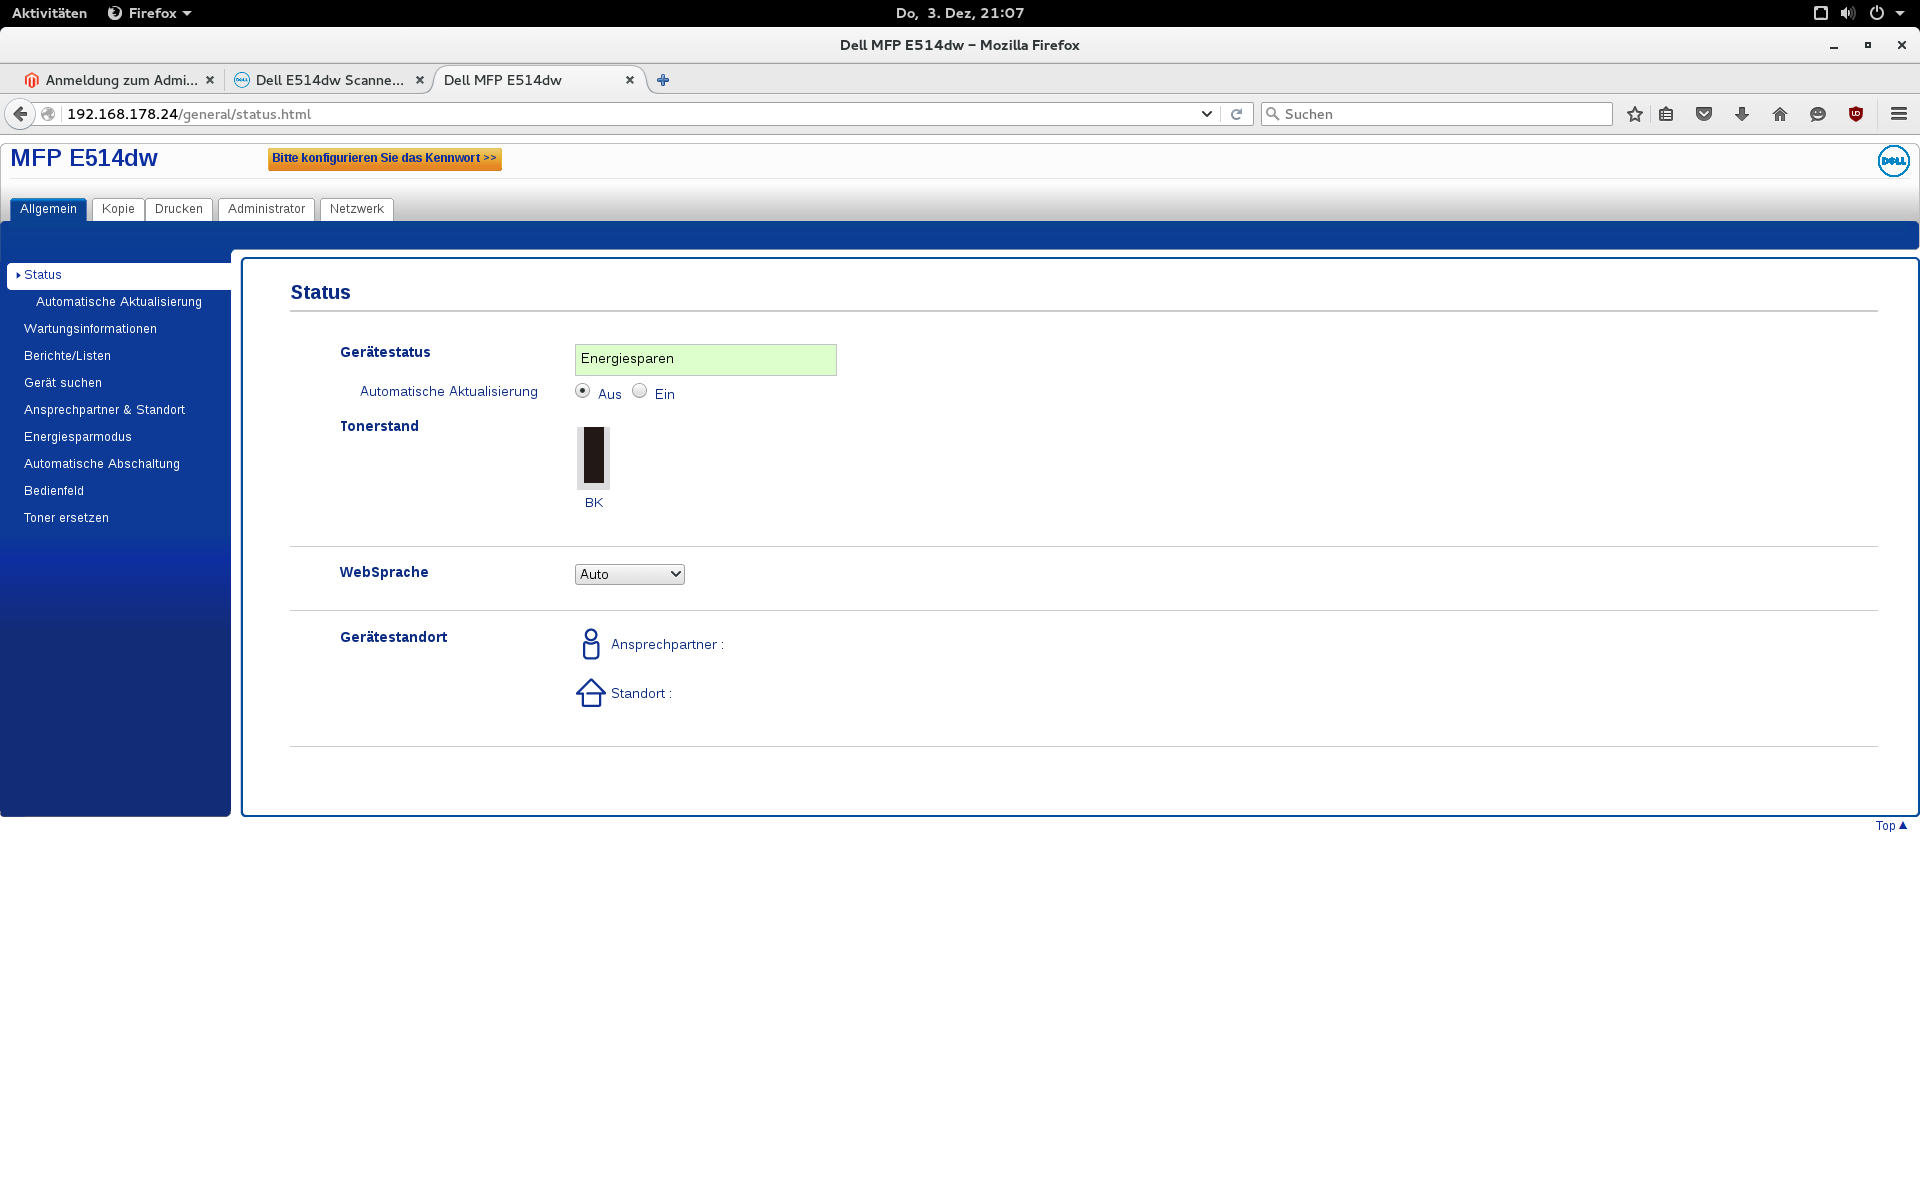This screenshot has height=1200, width=1920.
Task: Open the Administrator tab
Action: [266, 209]
